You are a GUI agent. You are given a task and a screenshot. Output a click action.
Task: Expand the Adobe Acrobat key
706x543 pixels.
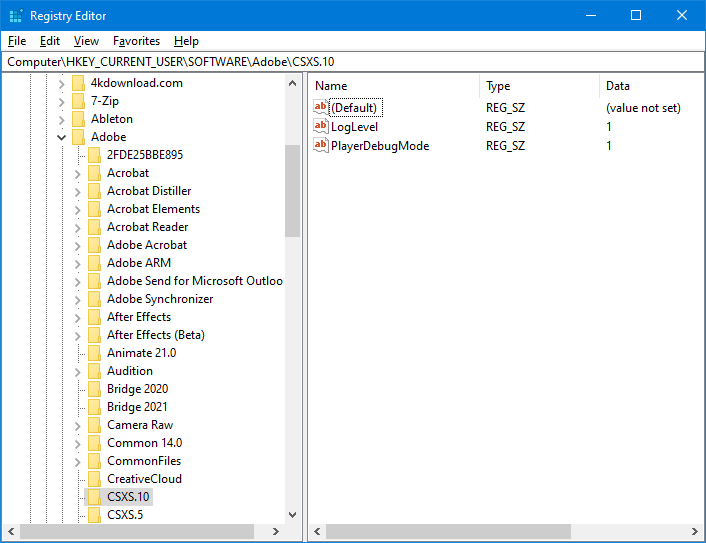click(x=77, y=246)
